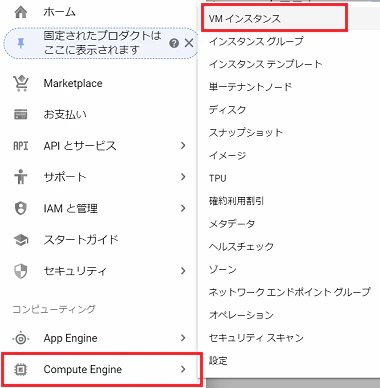The image size is (380, 388).
Task: Expand the API とサービス submenu arrow
Action: tap(183, 146)
